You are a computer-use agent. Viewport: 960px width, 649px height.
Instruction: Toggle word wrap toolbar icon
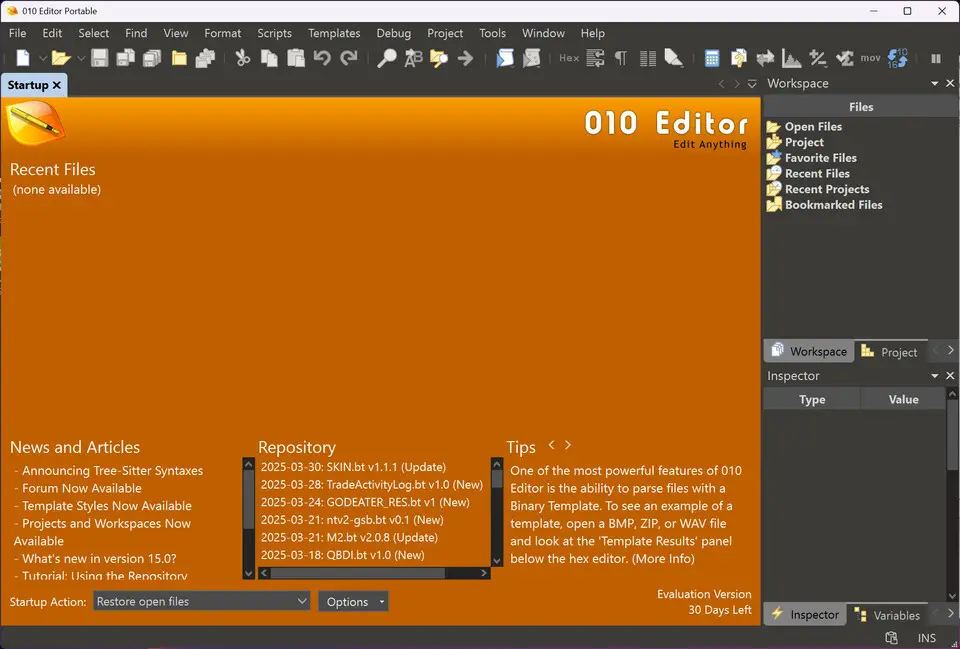coord(595,58)
